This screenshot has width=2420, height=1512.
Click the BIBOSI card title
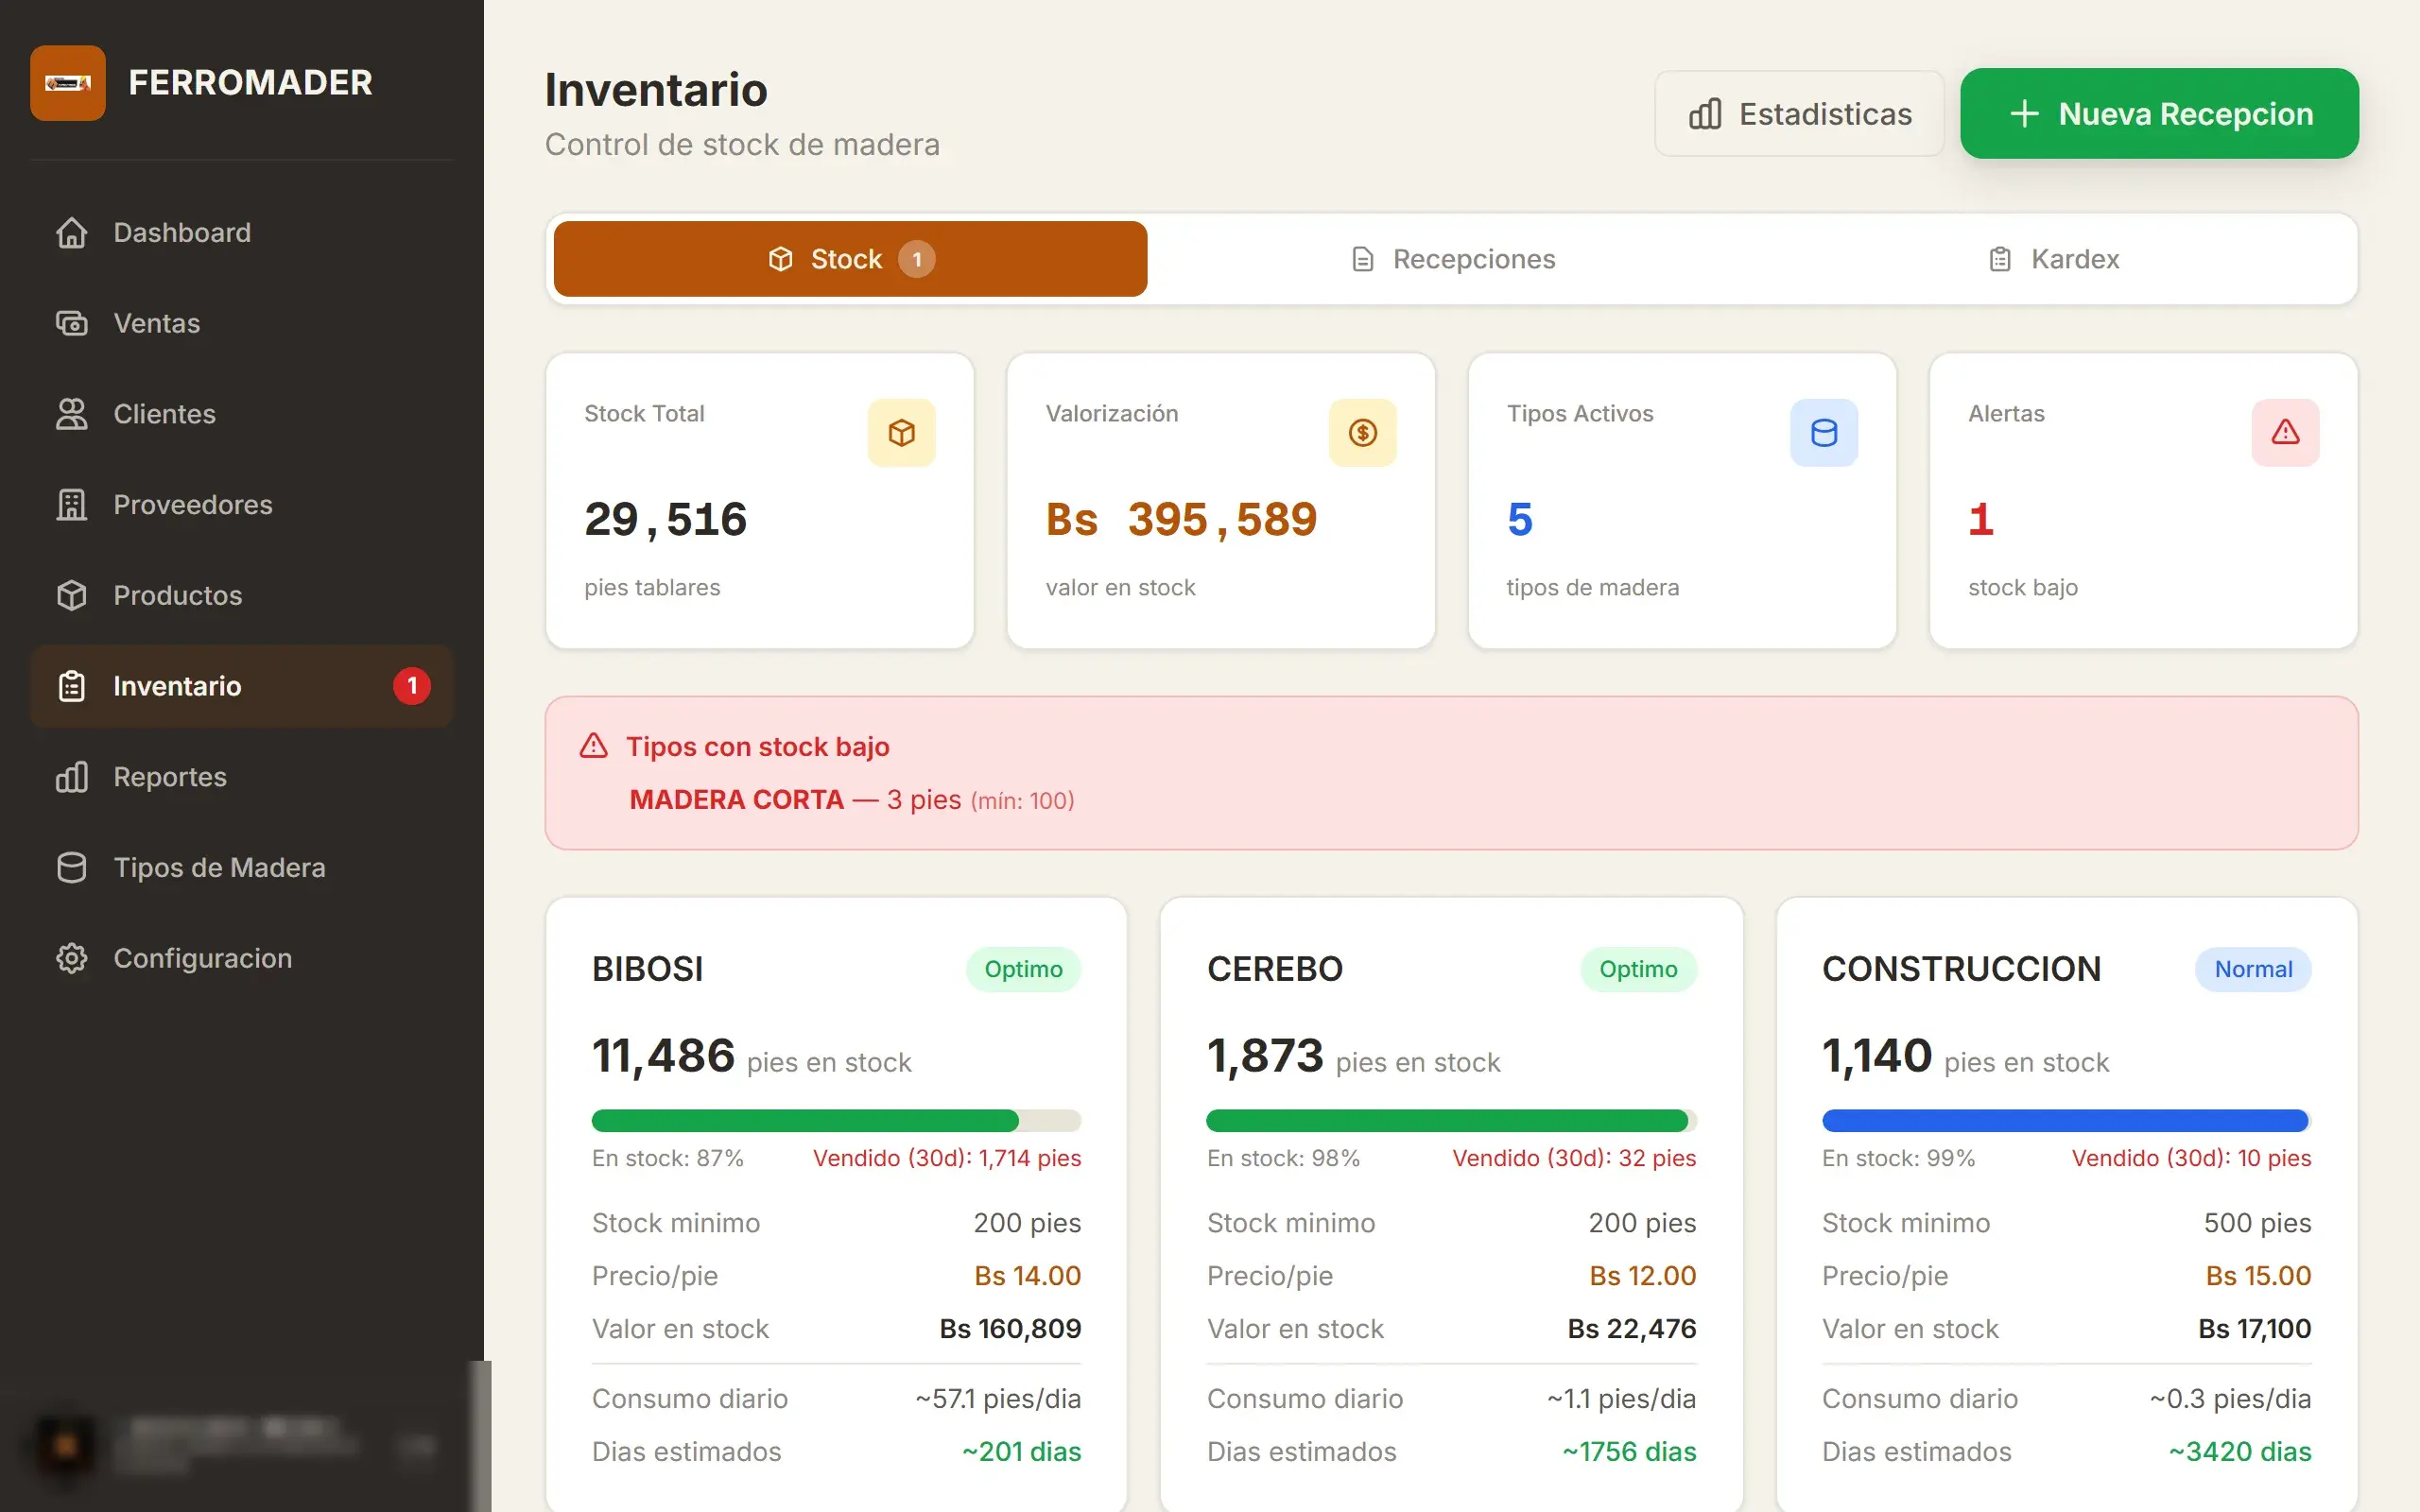[647, 969]
